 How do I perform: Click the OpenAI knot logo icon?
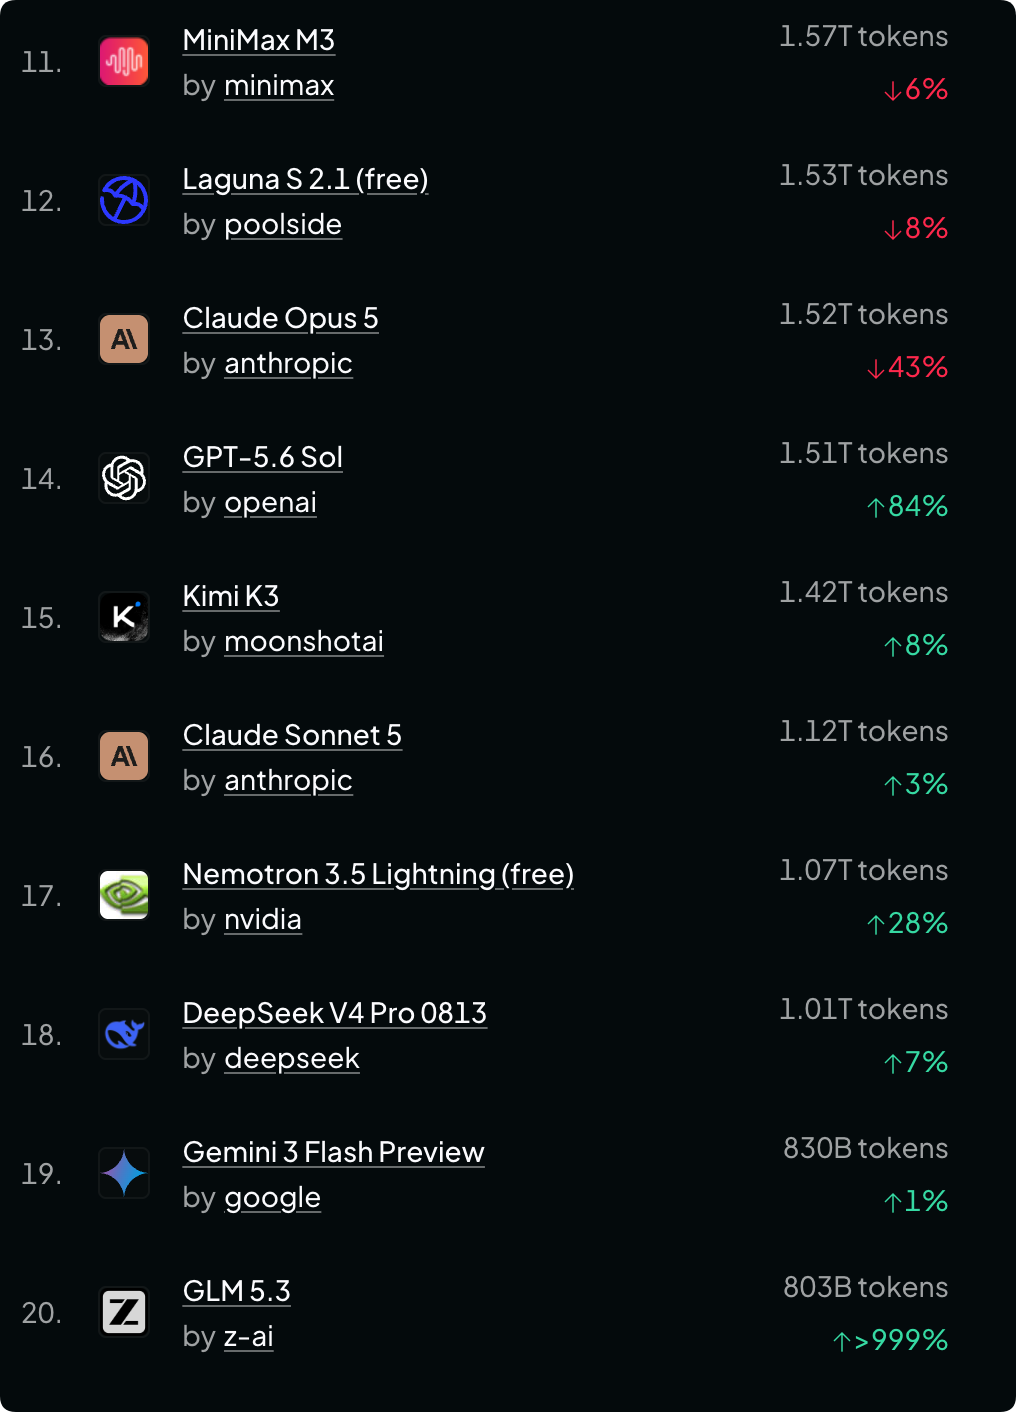pyautogui.click(x=124, y=478)
